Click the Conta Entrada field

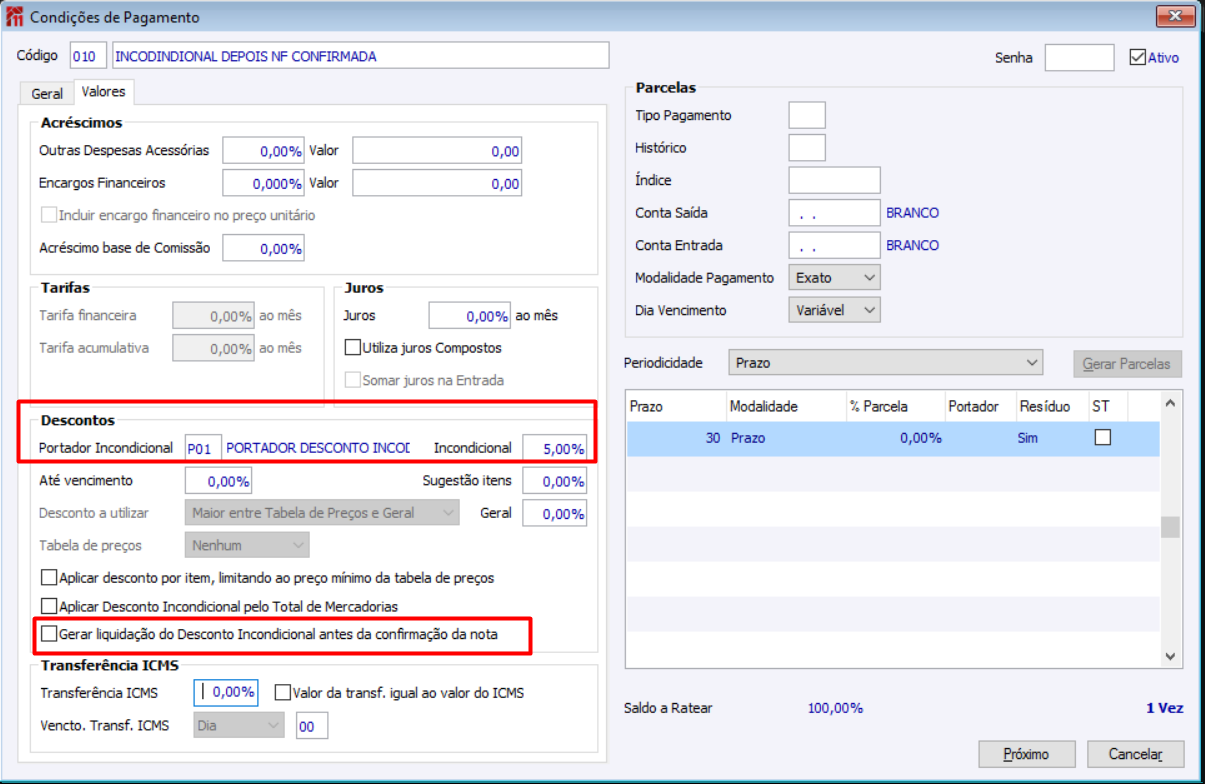[834, 245]
